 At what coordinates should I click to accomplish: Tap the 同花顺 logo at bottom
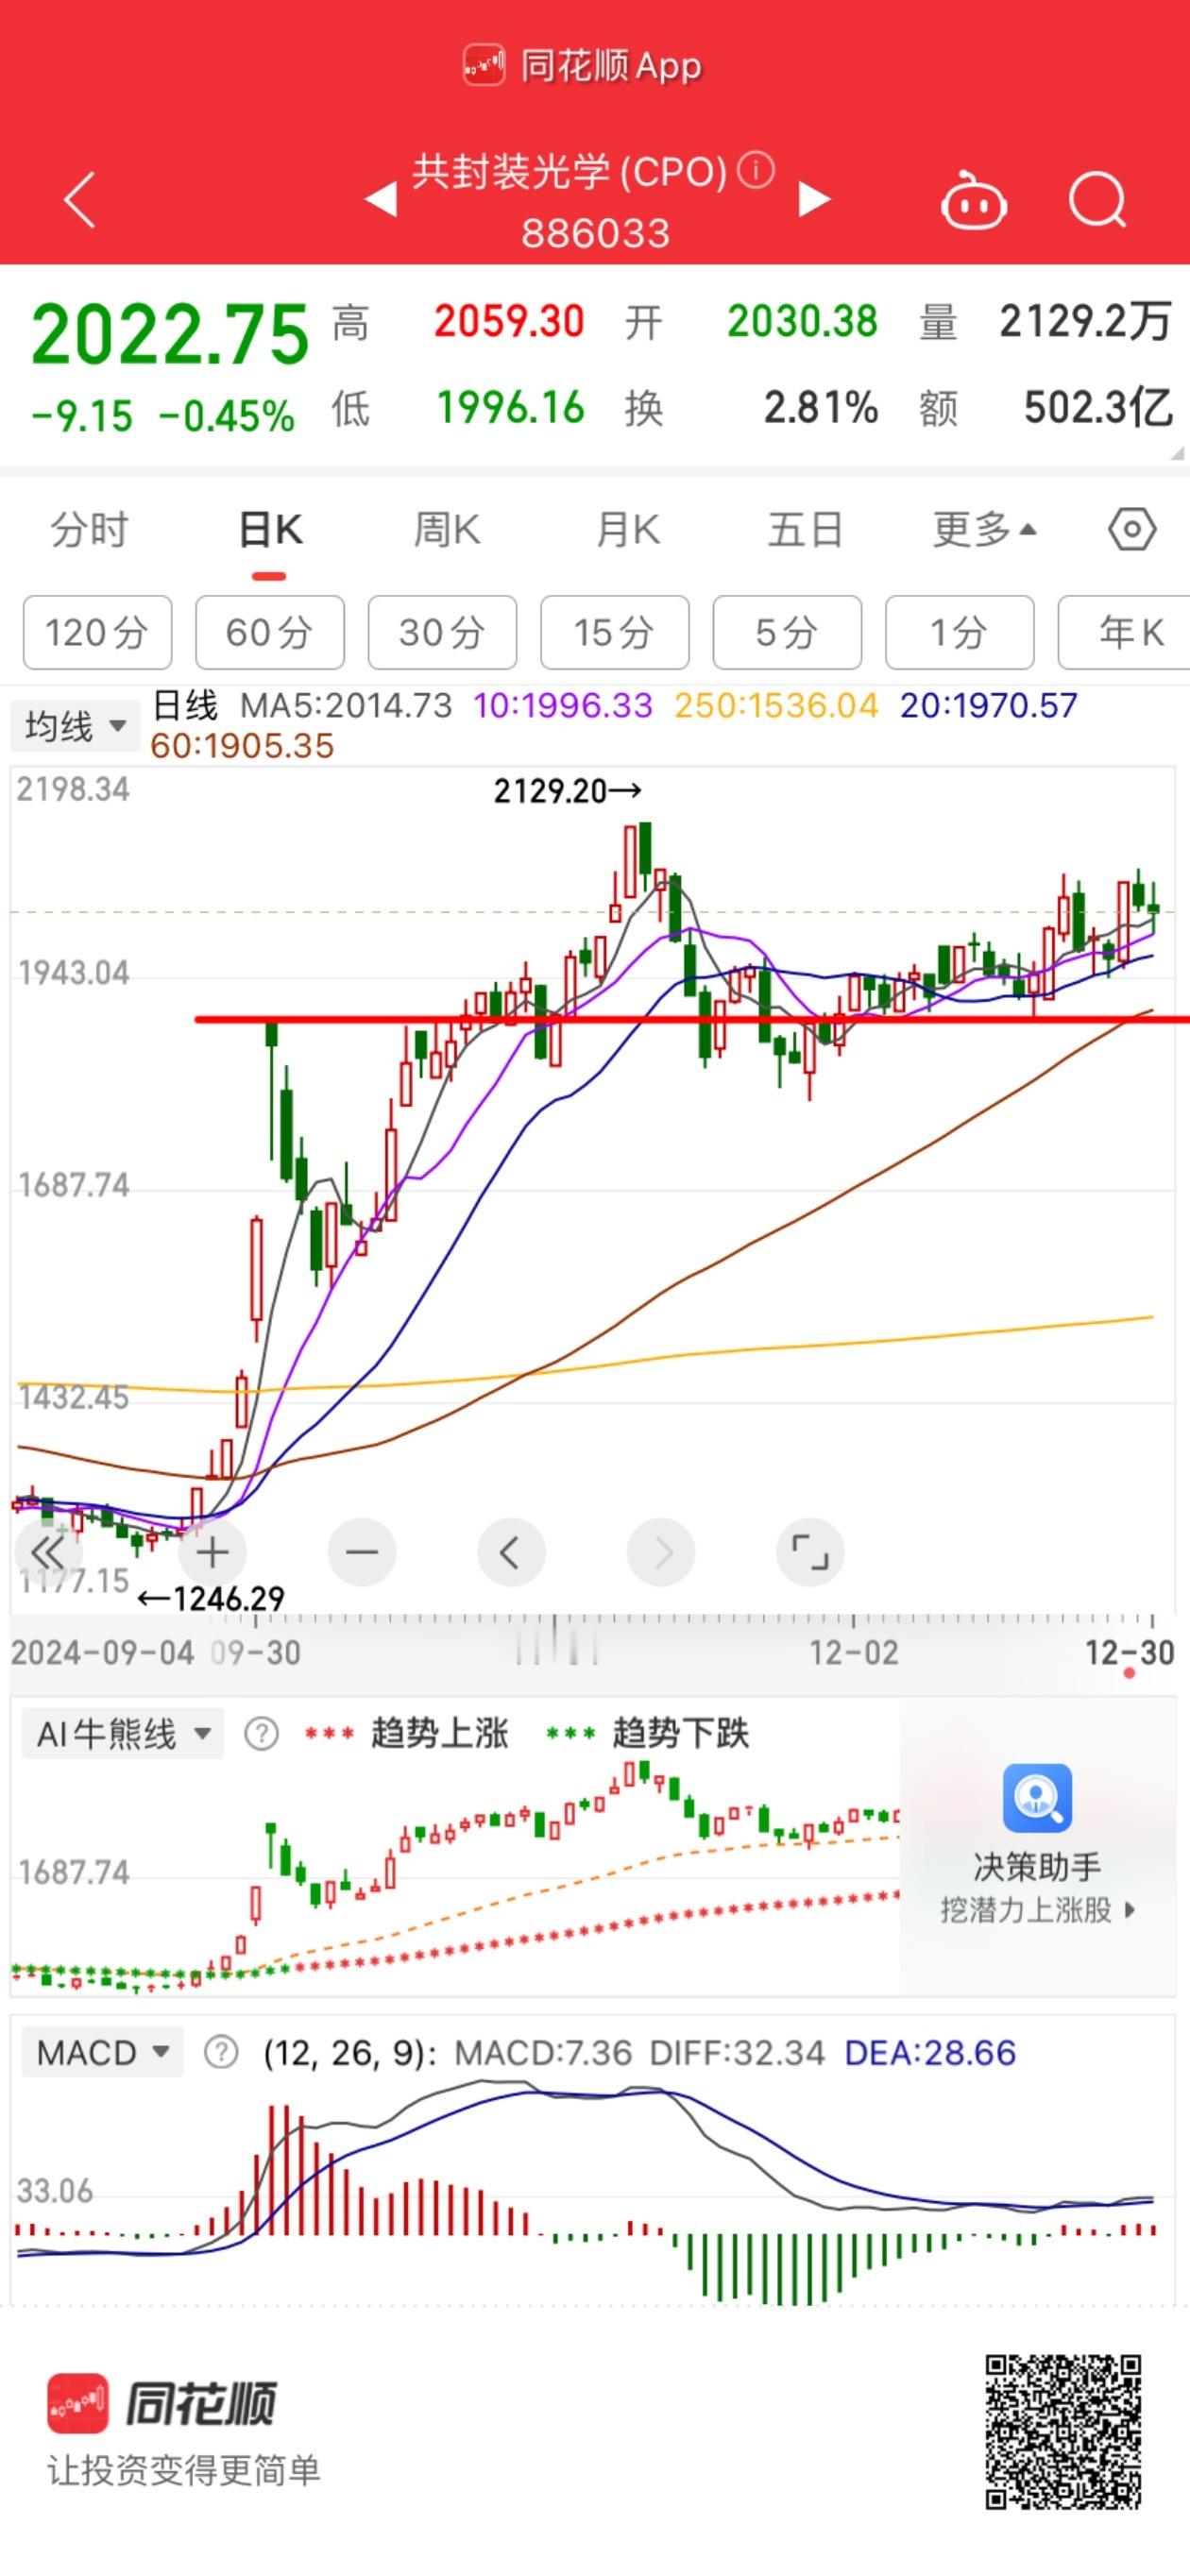(x=162, y=2403)
